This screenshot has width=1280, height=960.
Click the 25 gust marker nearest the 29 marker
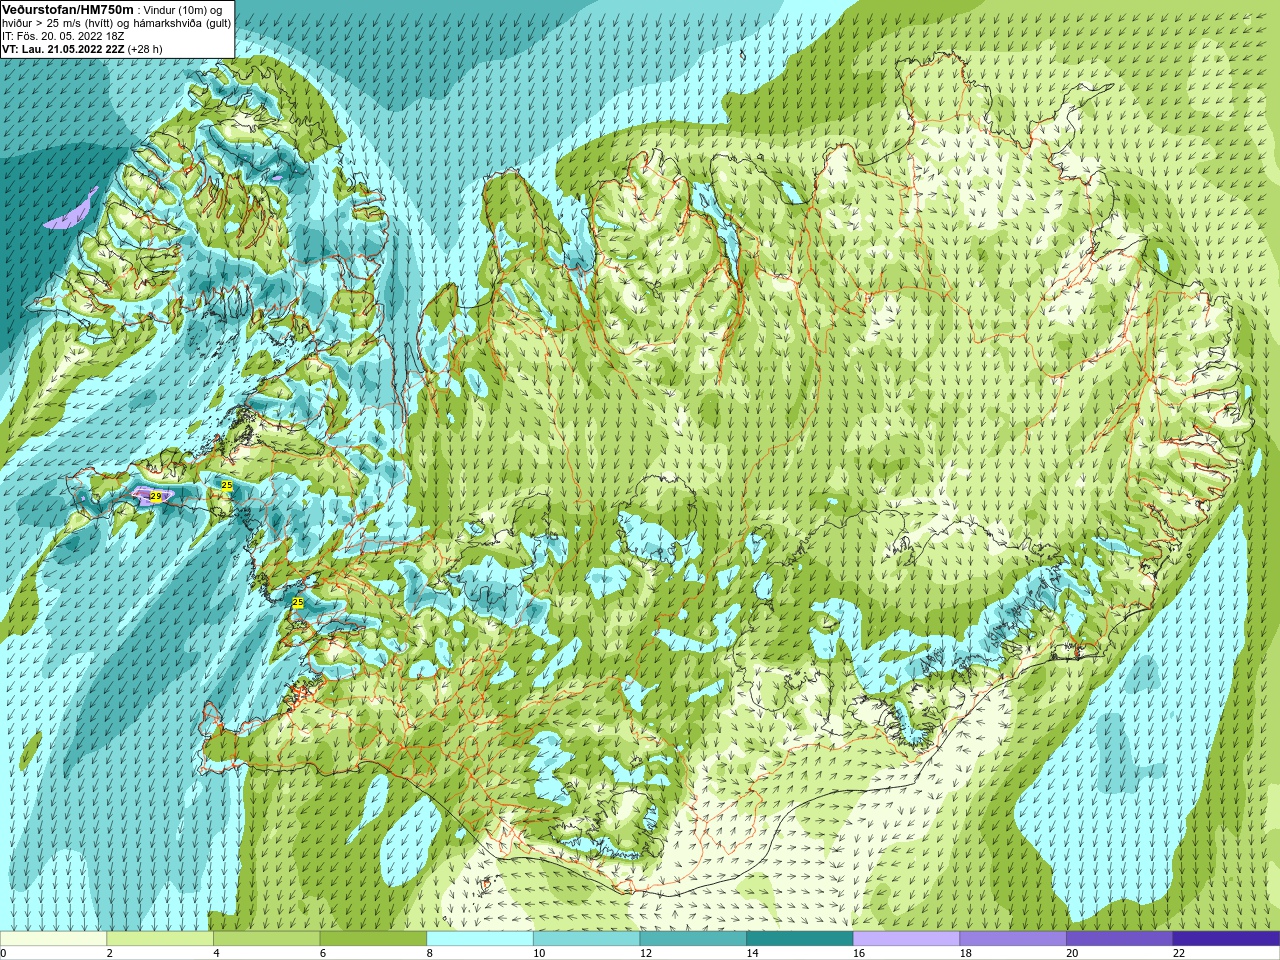pos(227,485)
